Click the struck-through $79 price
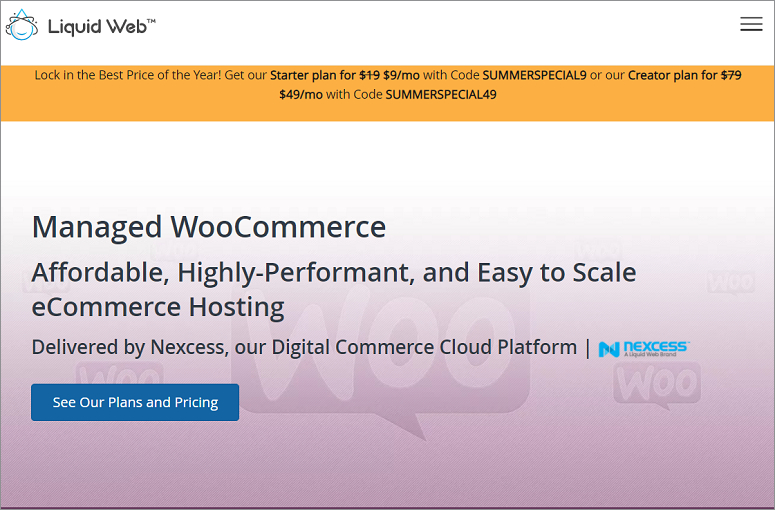 coord(731,75)
